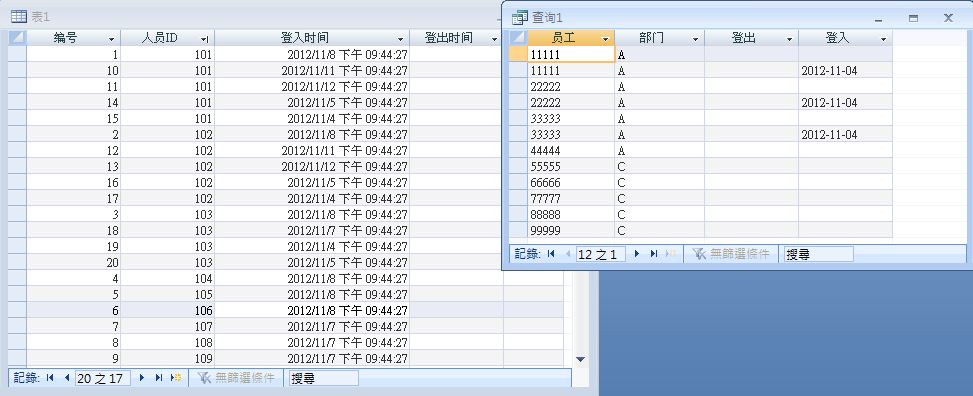This screenshot has width=973, height=396.
Task: Select all rows in 查询1 corner box
Action: coord(518,38)
